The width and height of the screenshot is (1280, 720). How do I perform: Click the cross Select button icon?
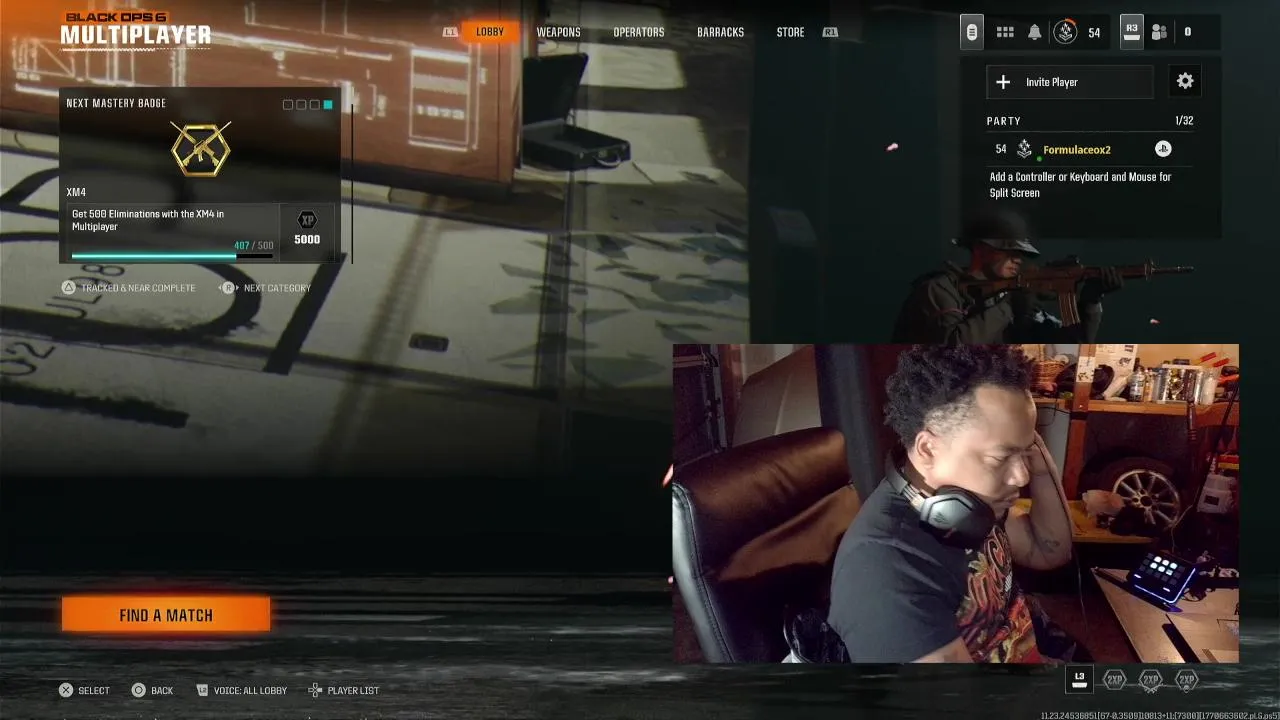coord(66,690)
